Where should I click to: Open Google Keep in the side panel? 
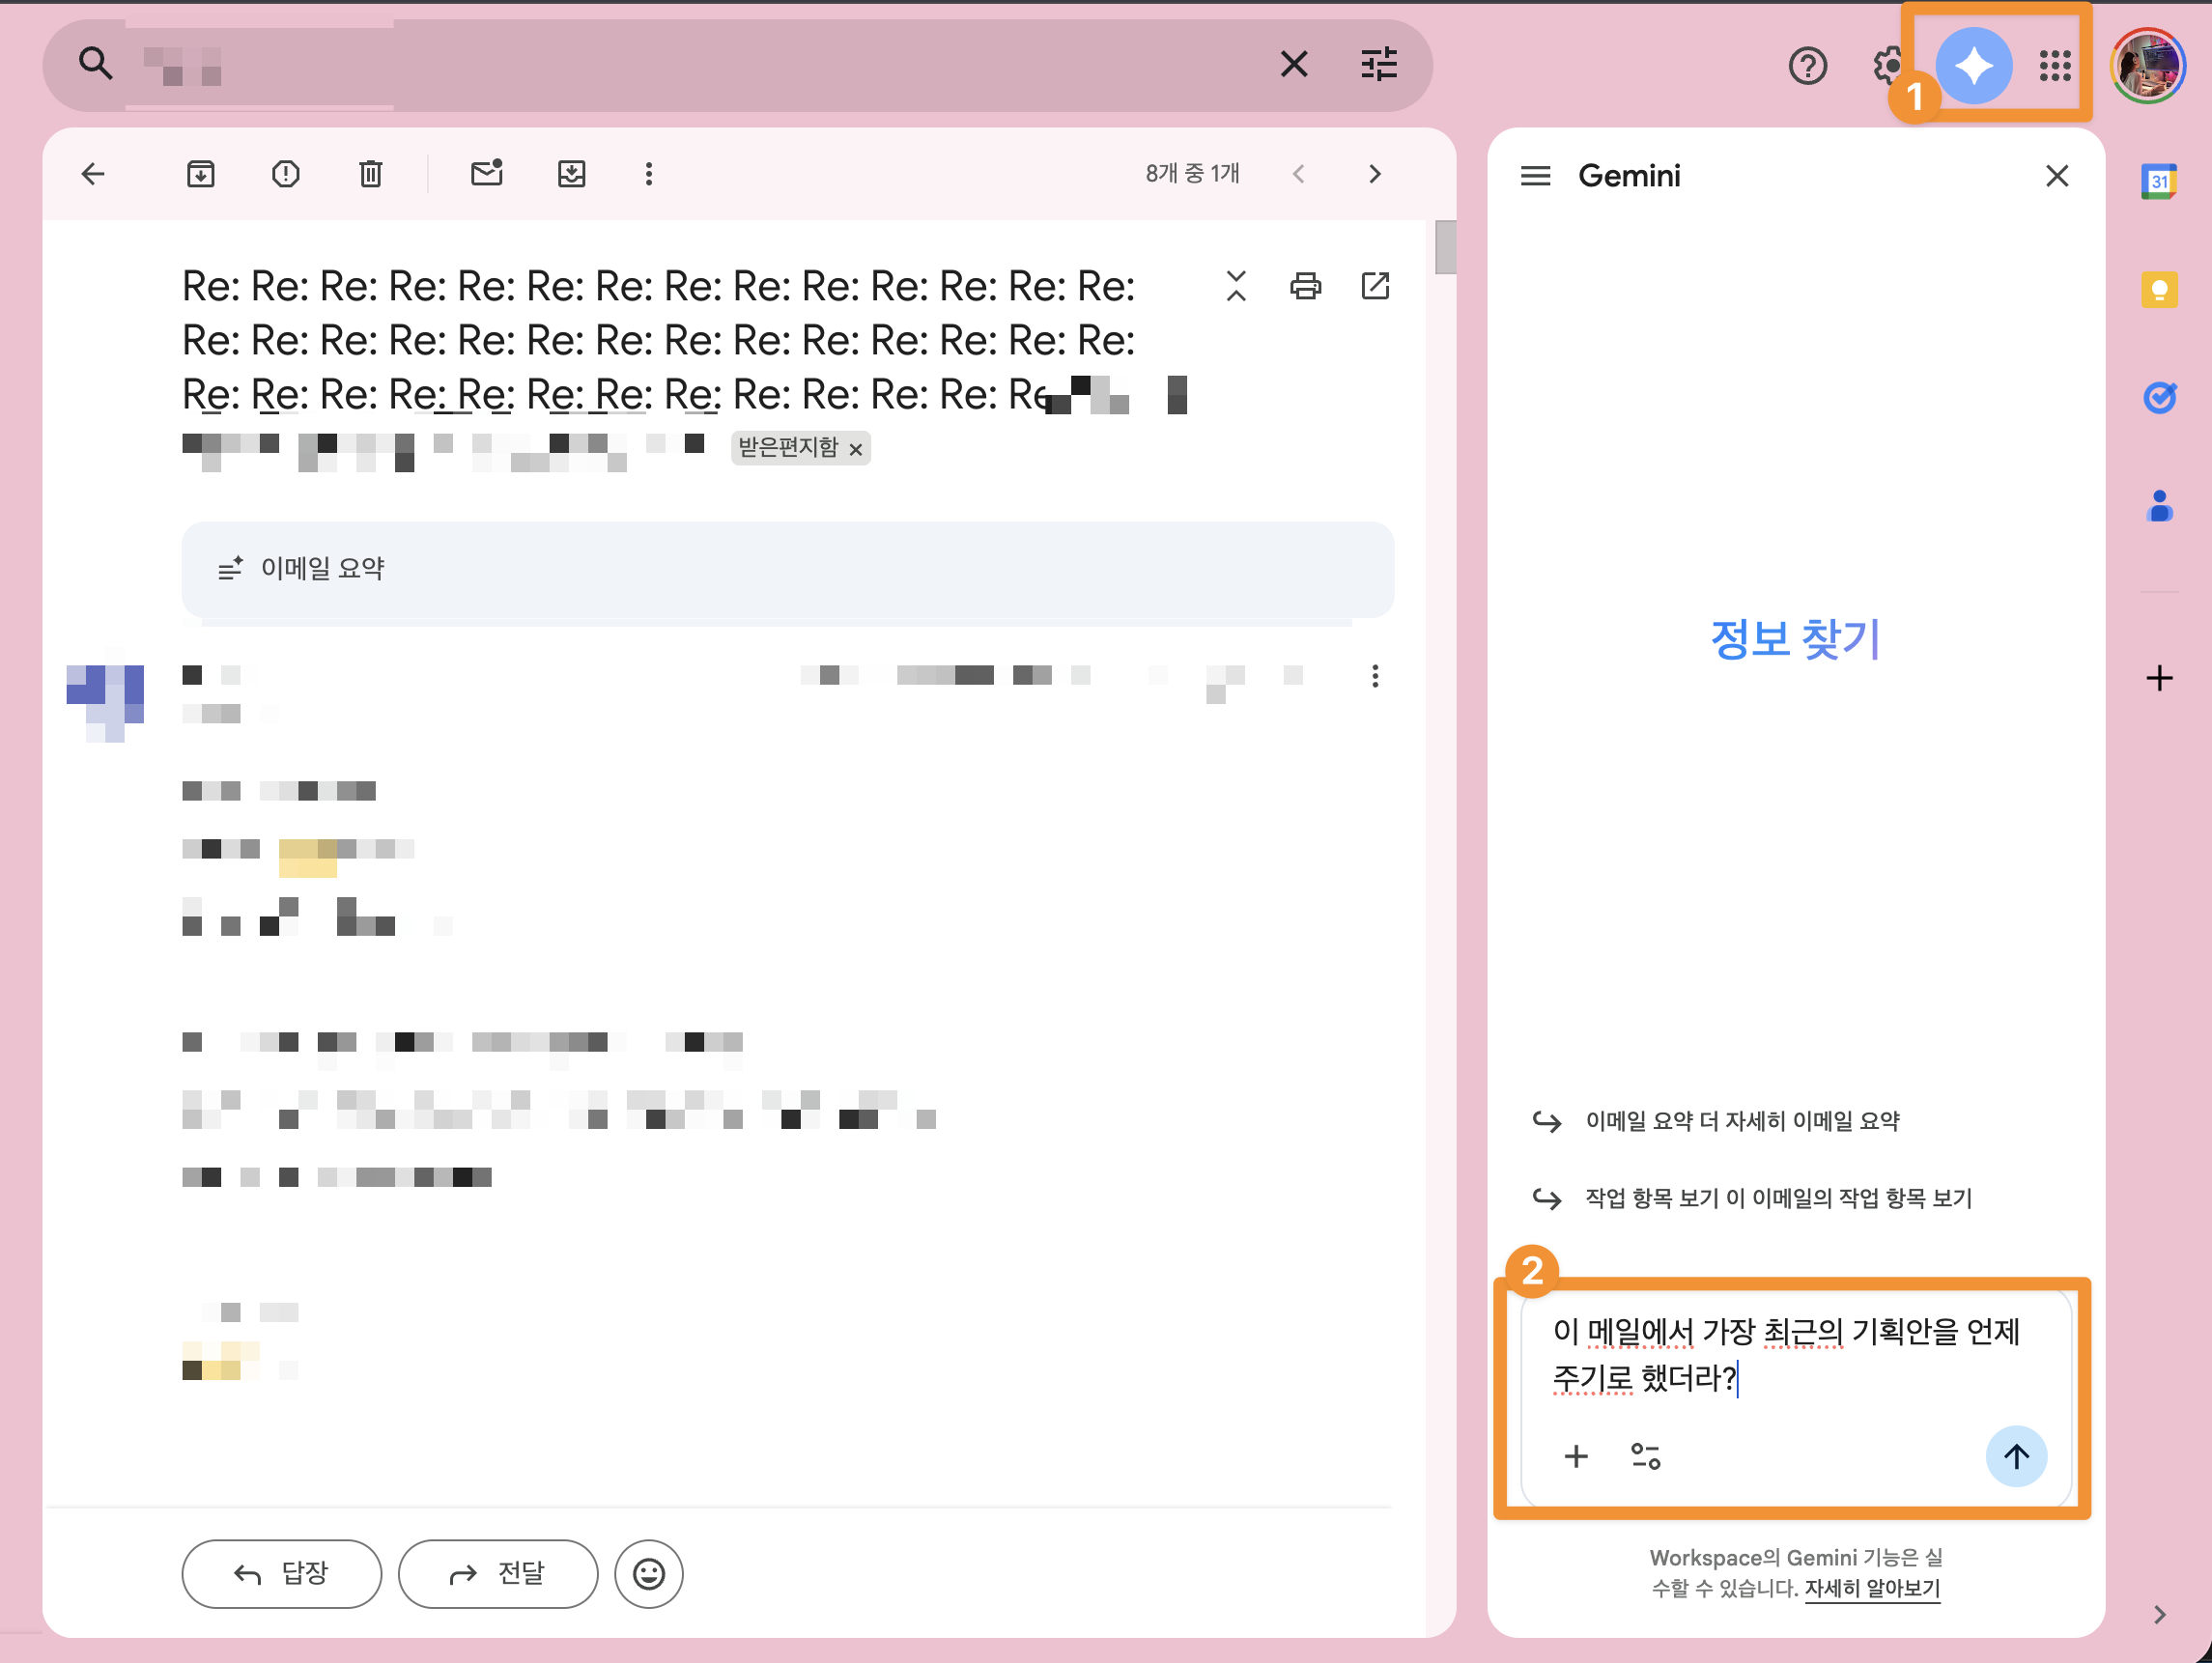point(2160,290)
